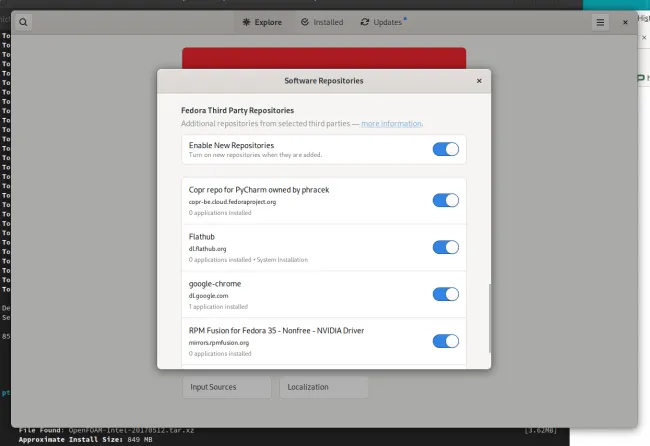Image resolution: width=650 pixels, height=446 pixels.
Task: Disable RPM Fusion NVIDIA Driver repository
Action: click(x=446, y=341)
